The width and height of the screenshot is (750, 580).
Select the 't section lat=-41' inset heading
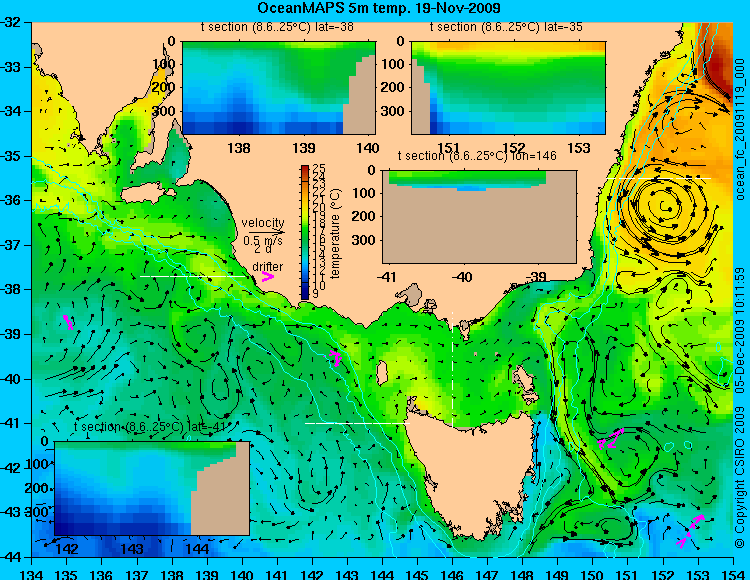(x=149, y=427)
